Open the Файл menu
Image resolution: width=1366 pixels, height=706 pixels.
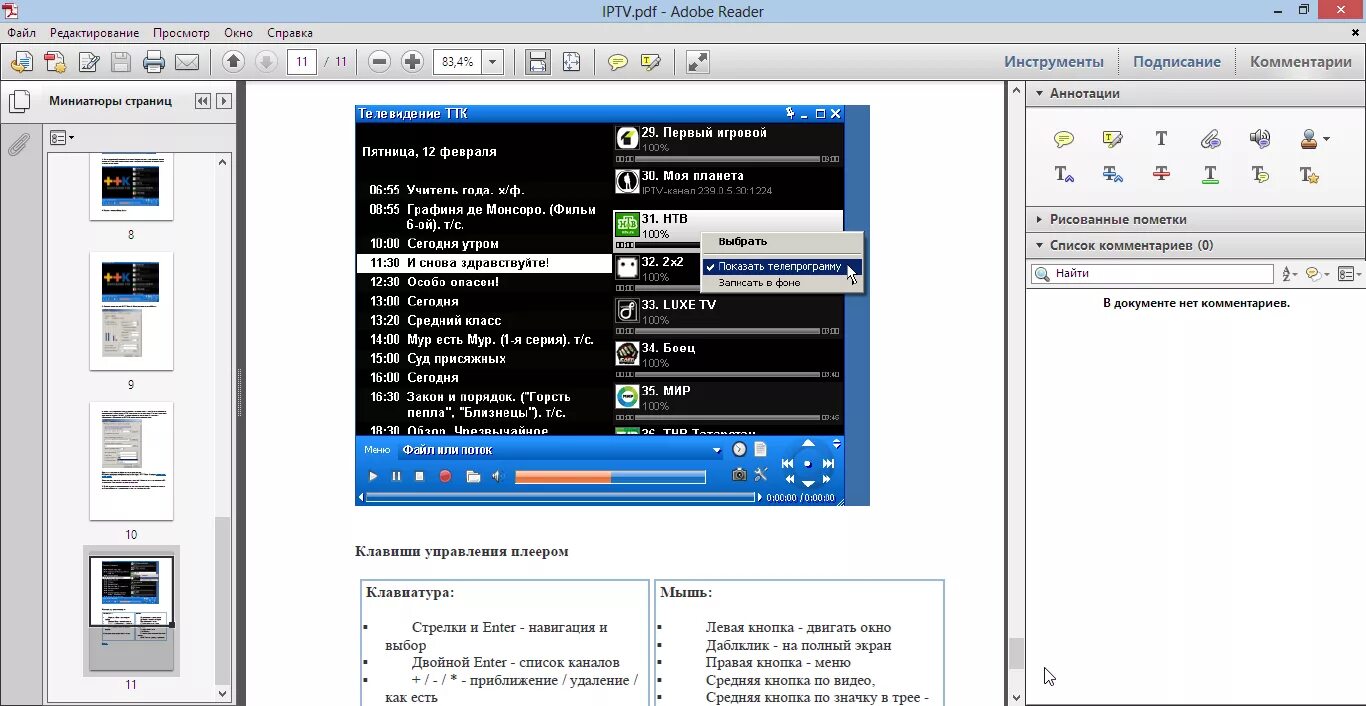click(x=22, y=33)
